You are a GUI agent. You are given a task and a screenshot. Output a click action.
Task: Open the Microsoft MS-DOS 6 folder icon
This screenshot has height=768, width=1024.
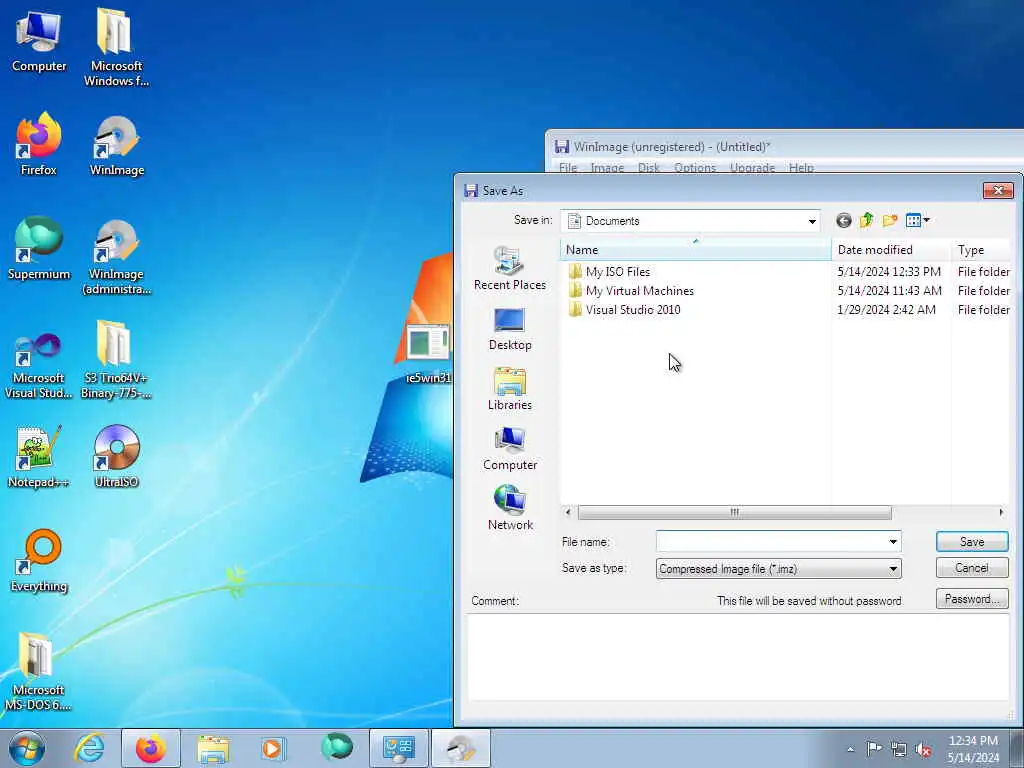click(39, 671)
